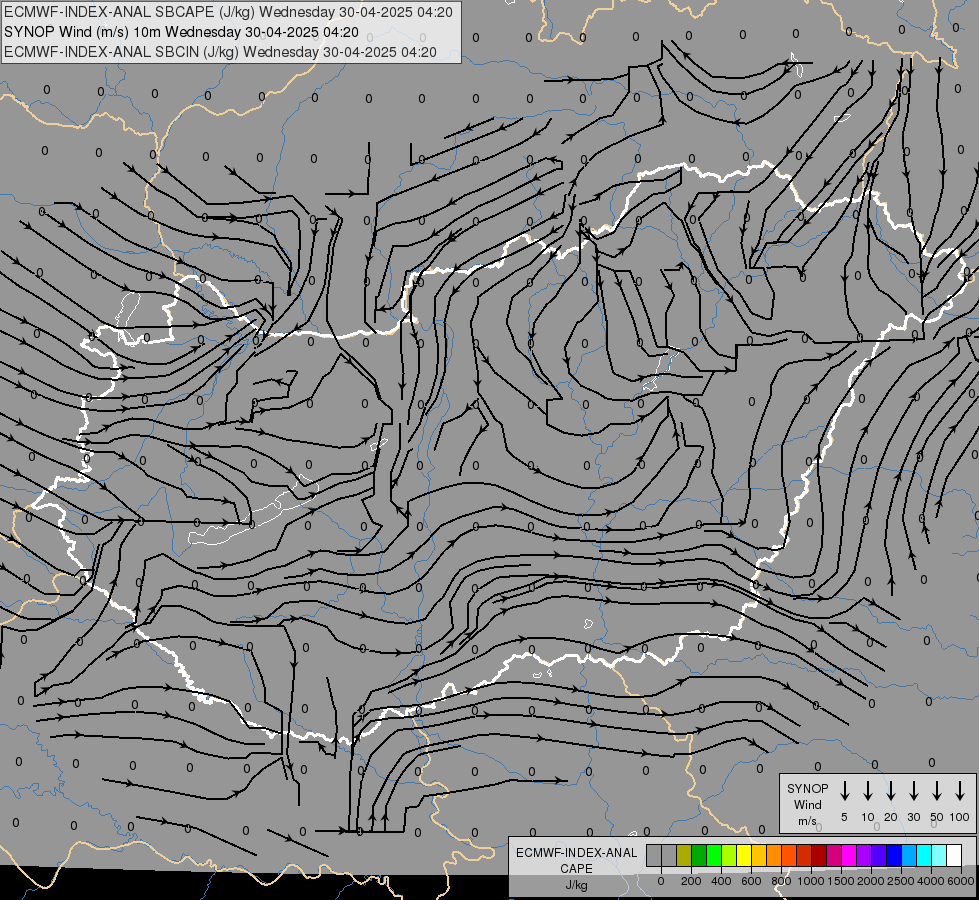The width and height of the screenshot is (979, 900).
Task: Select the dark red CAPE swatch right of 1000
Action: (819, 855)
